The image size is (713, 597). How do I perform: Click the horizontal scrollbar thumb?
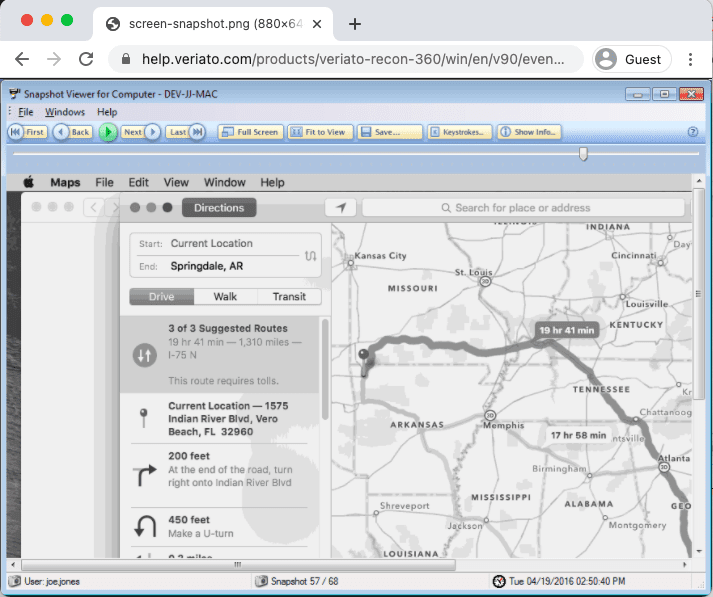pos(238,565)
